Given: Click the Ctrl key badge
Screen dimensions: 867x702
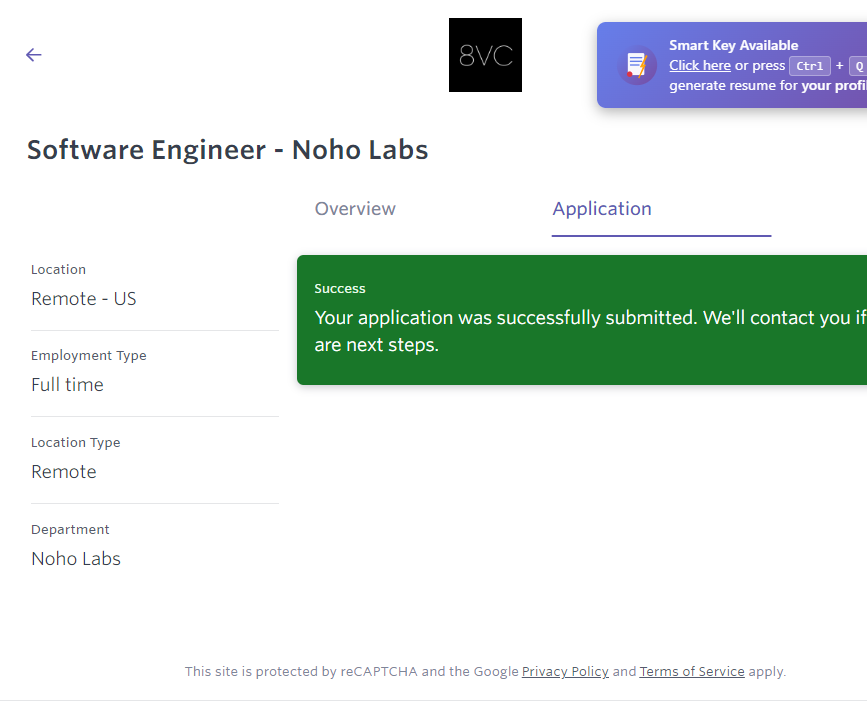Looking at the screenshot, I should click(810, 66).
